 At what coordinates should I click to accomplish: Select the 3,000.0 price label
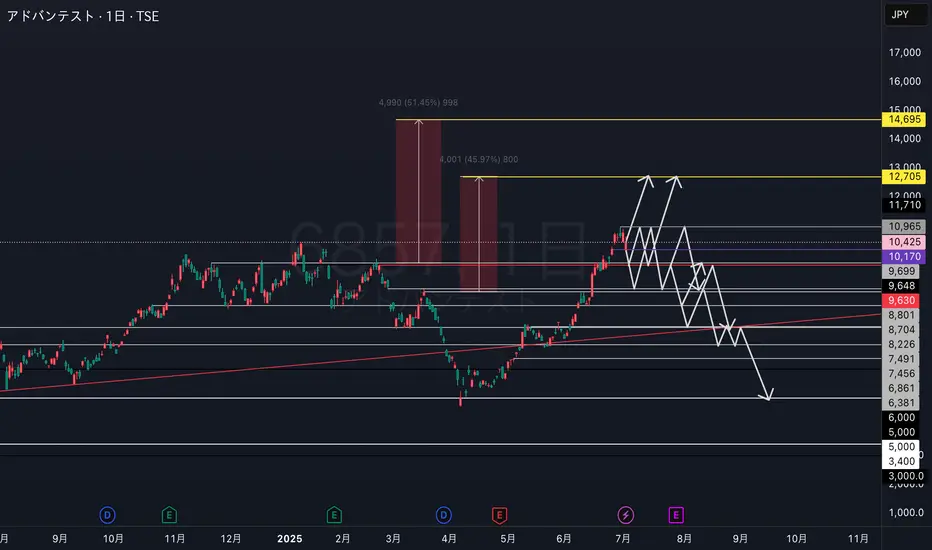pos(905,476)
